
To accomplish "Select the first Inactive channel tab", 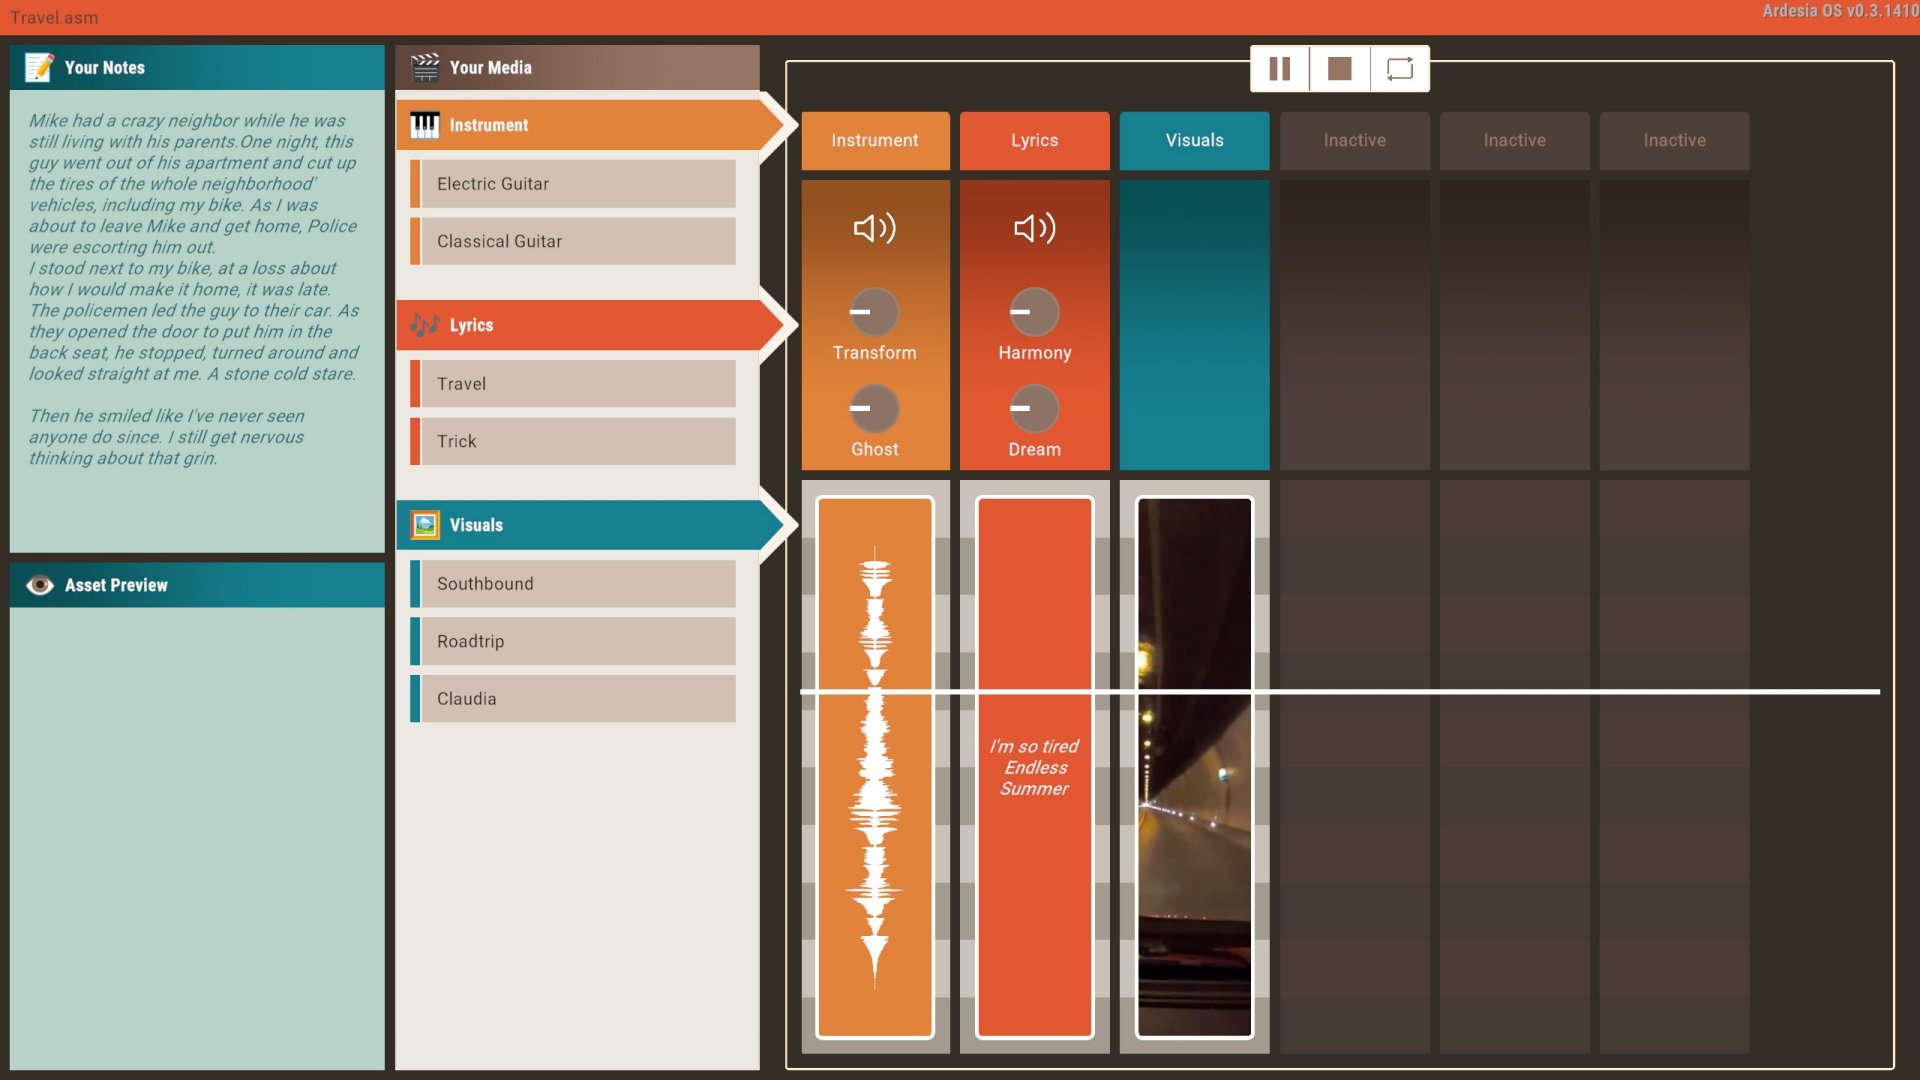I will 1354,140.
